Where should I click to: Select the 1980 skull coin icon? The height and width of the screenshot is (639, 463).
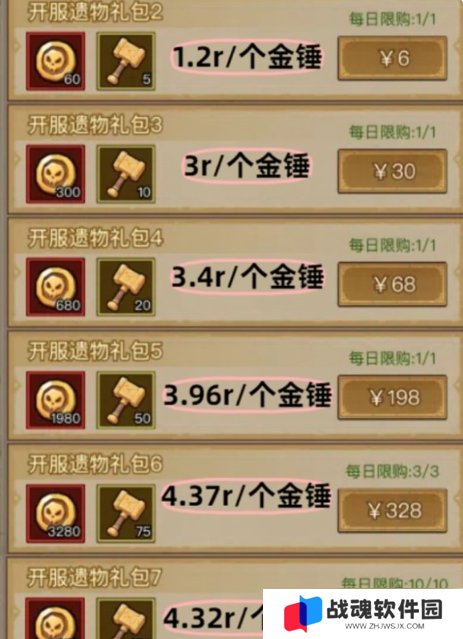(55, 400)
